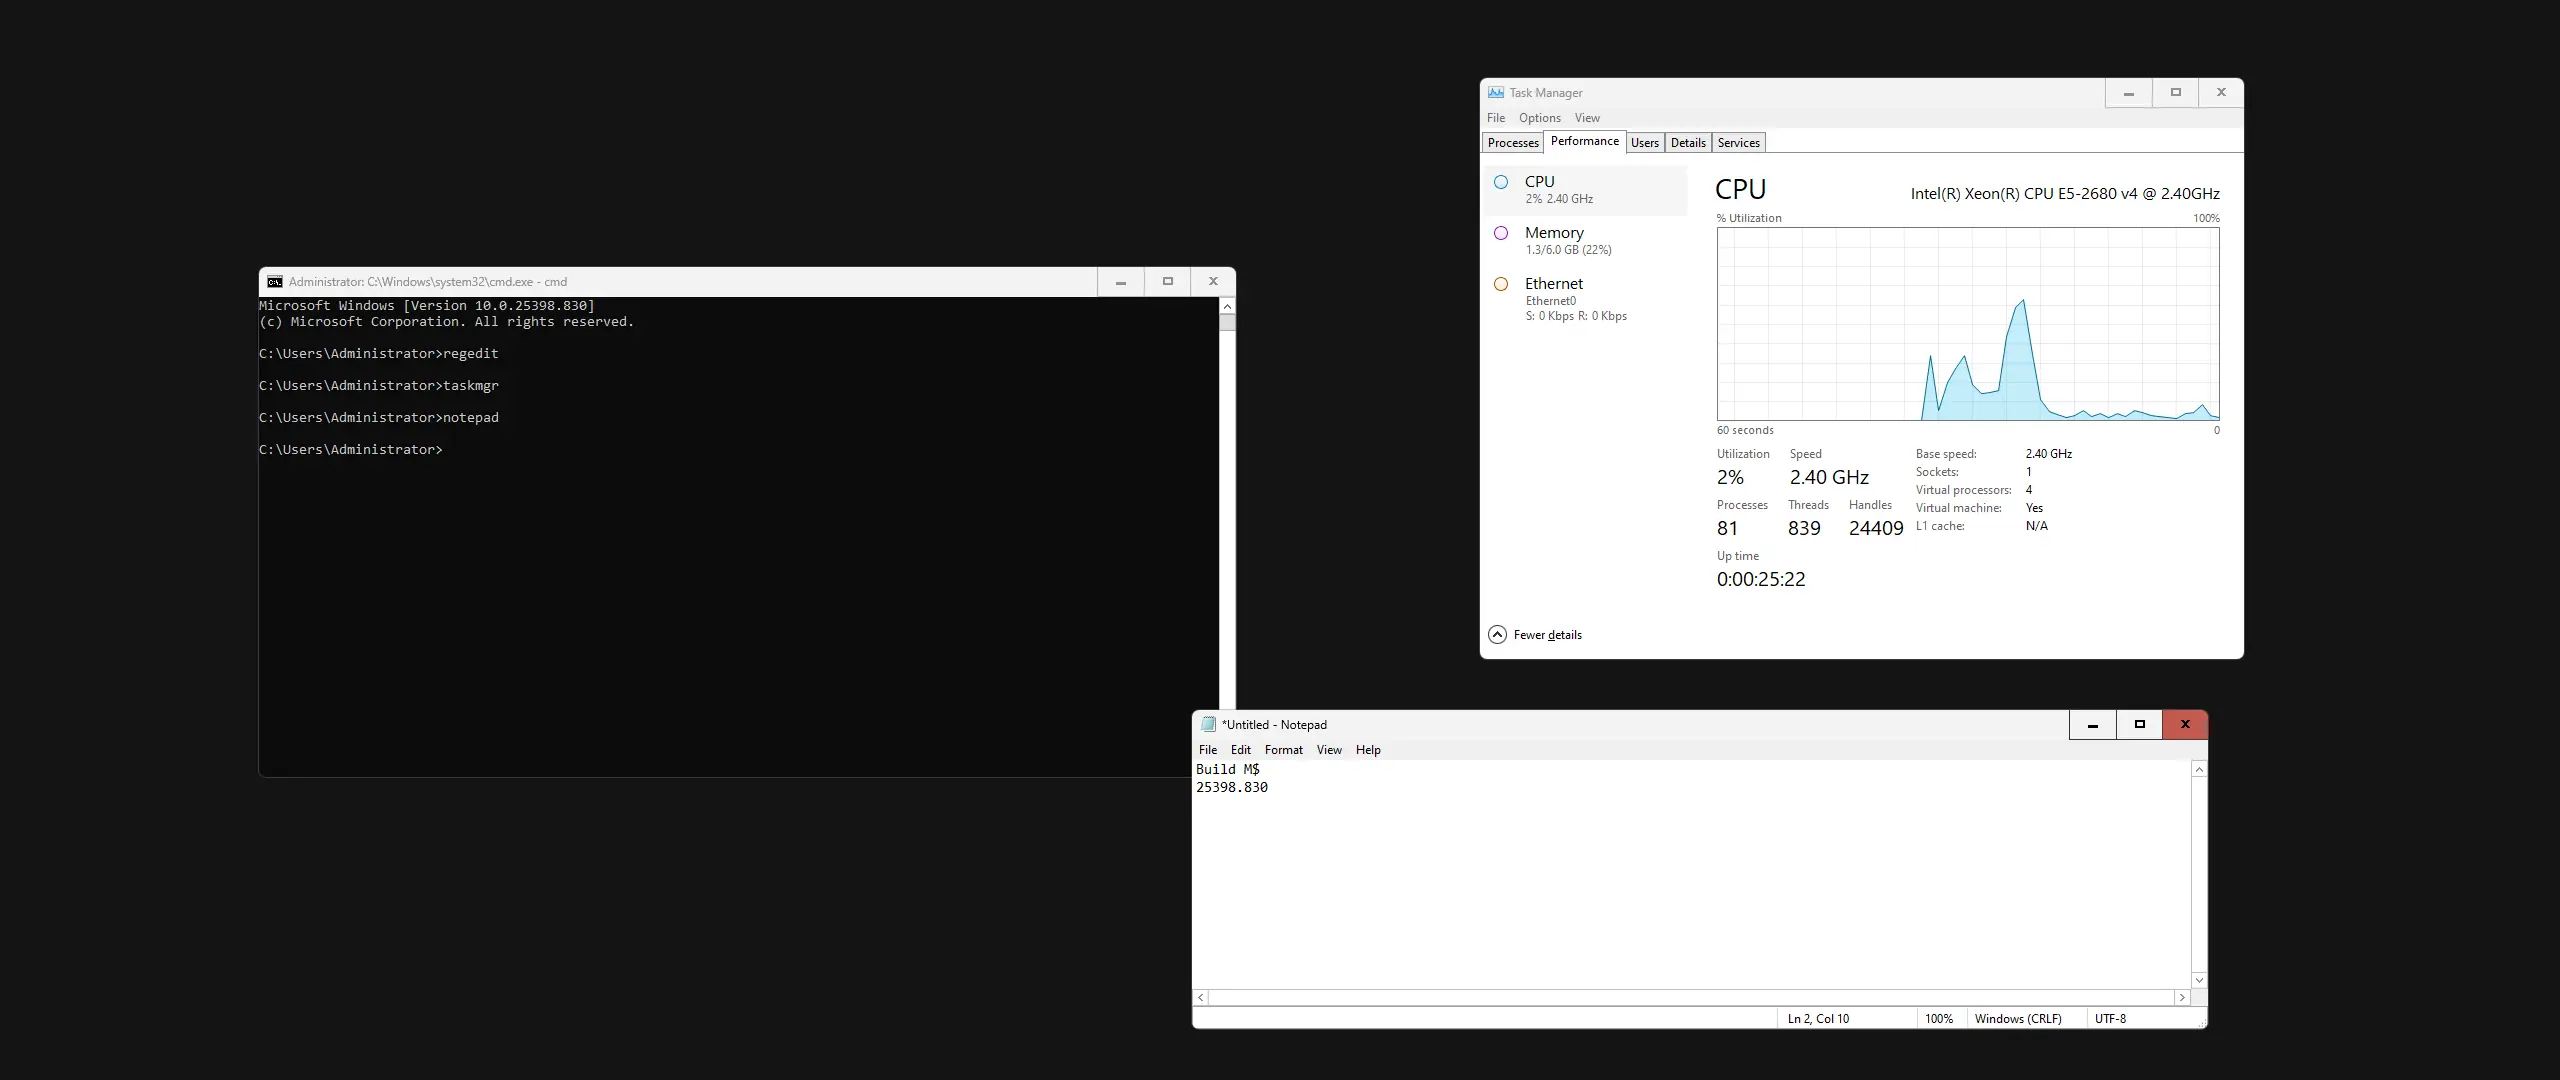The image size is (2560, 1080).
Task: Click the cmd scrollbar up arrow
Action: tap(1227, 307)
